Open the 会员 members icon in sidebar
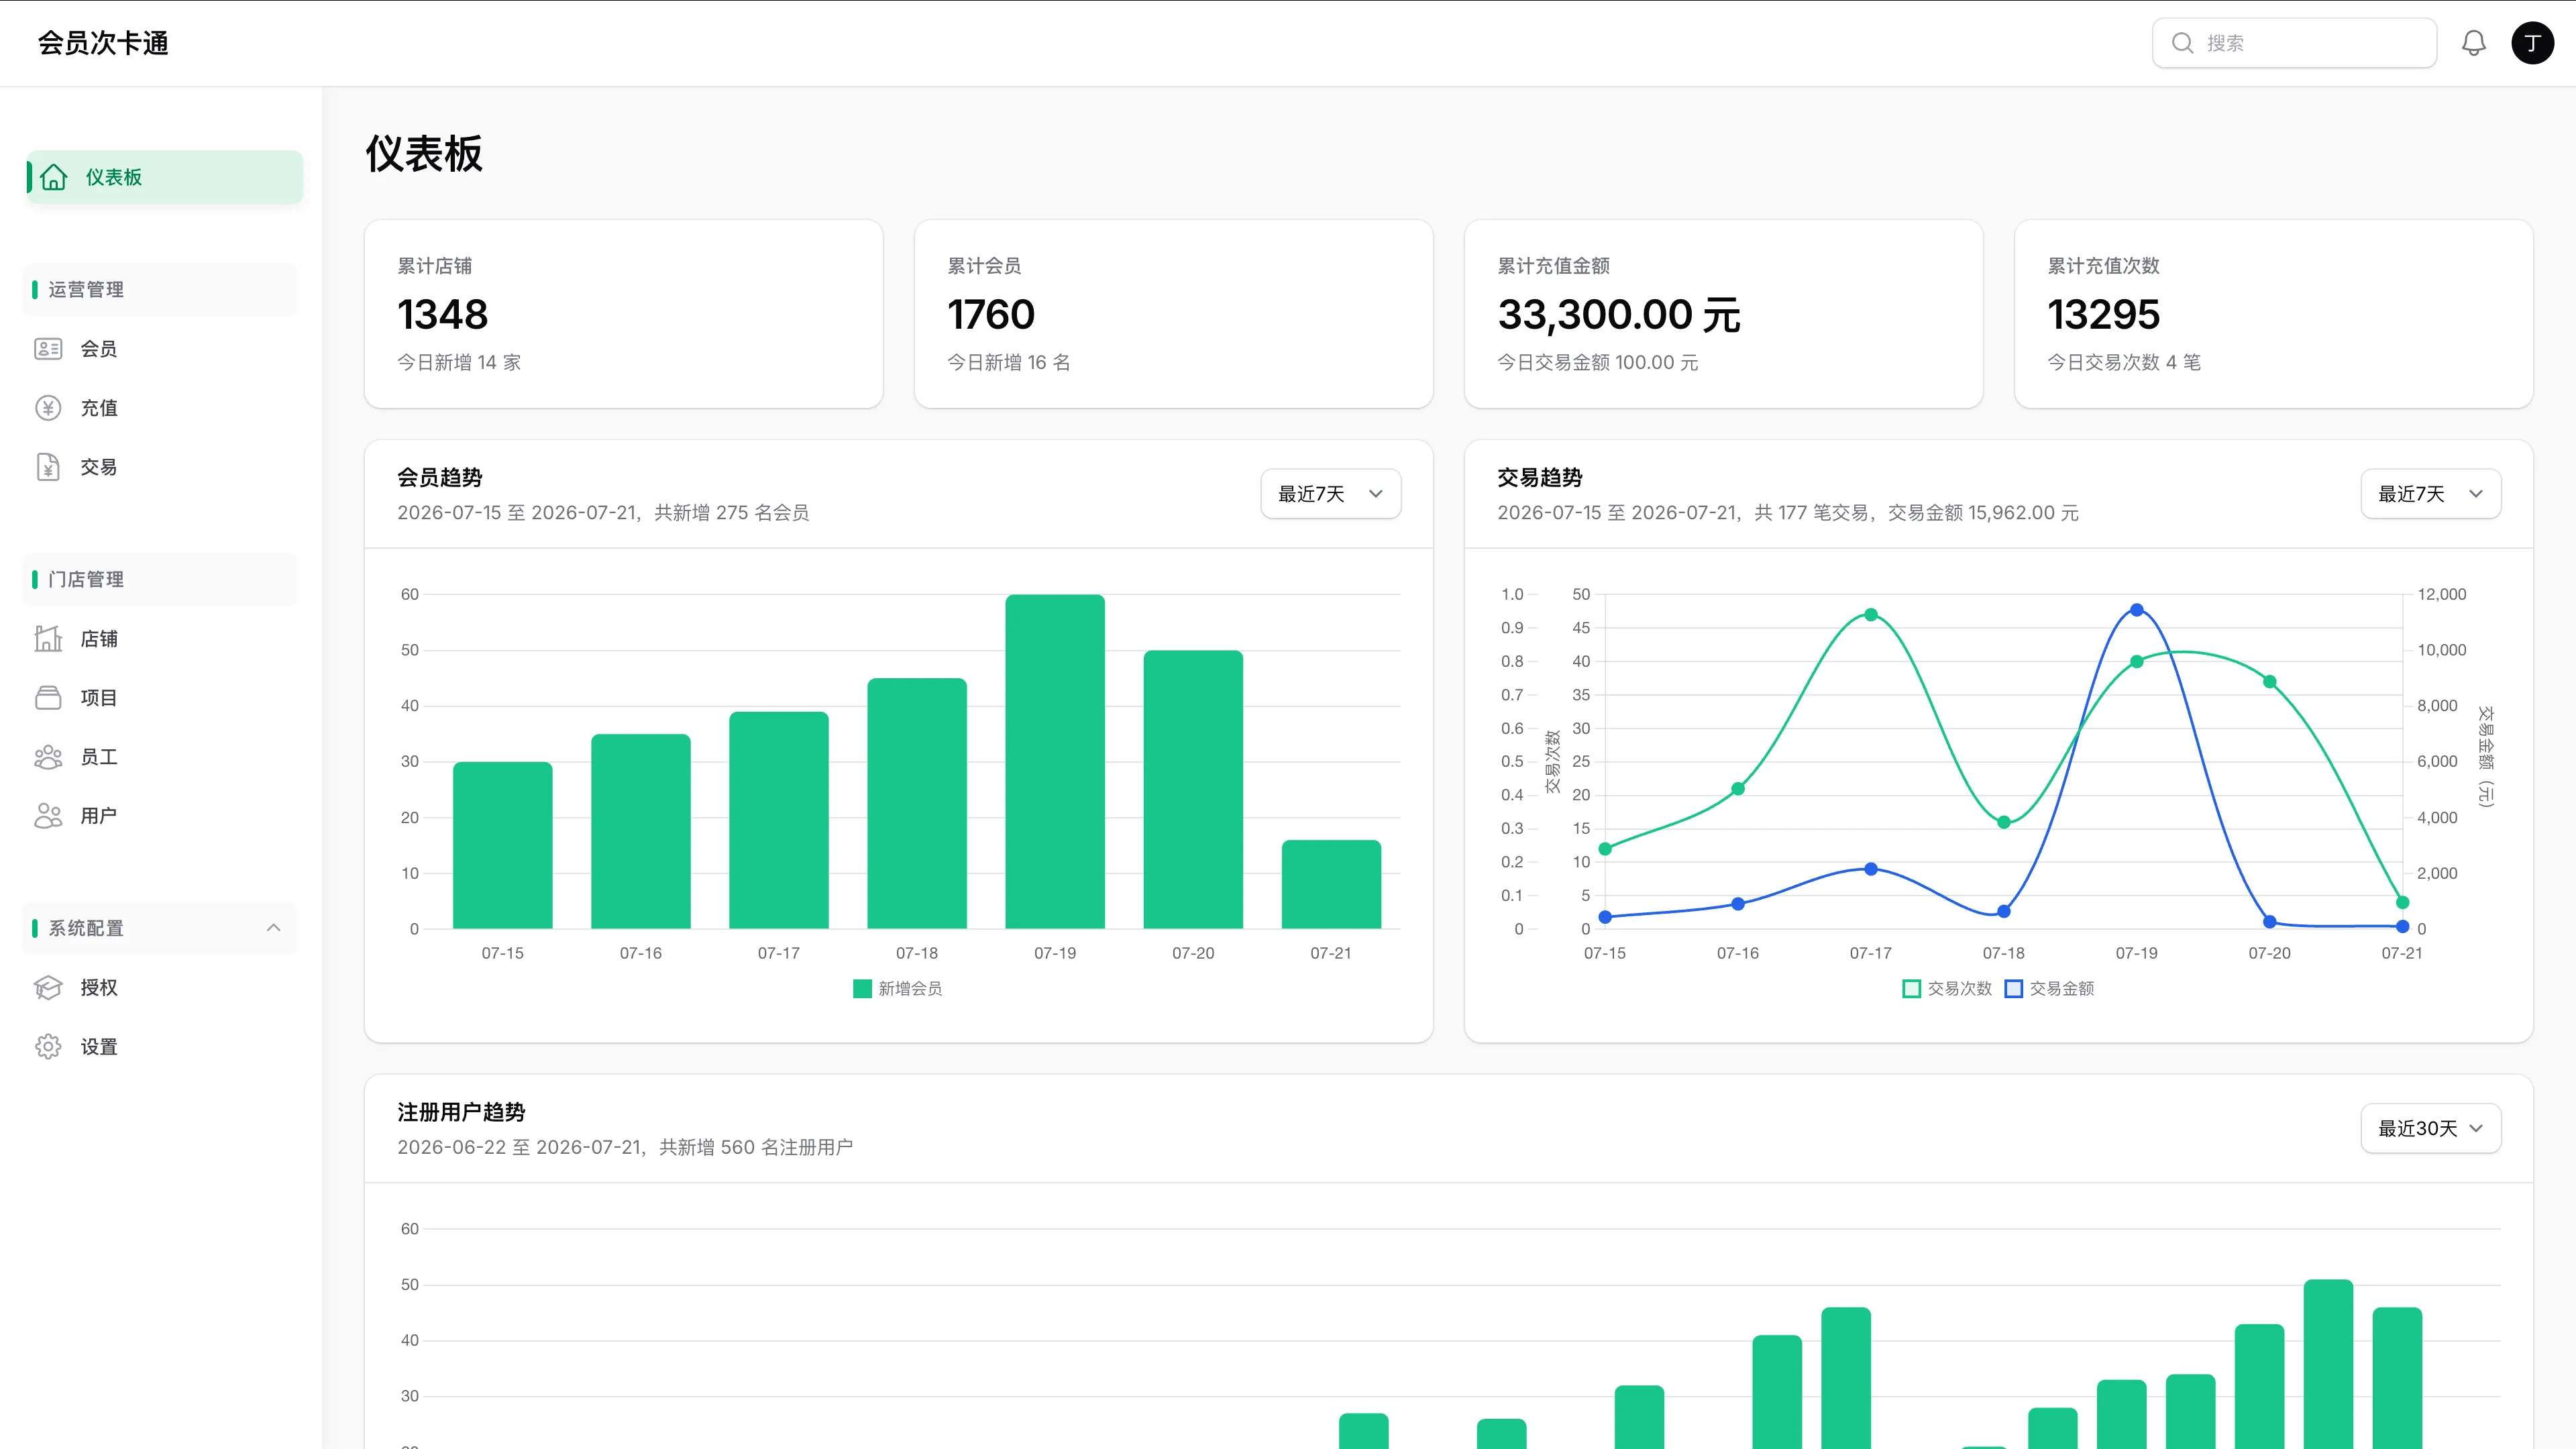2576x1449 pixels. (x=48, y=349)
